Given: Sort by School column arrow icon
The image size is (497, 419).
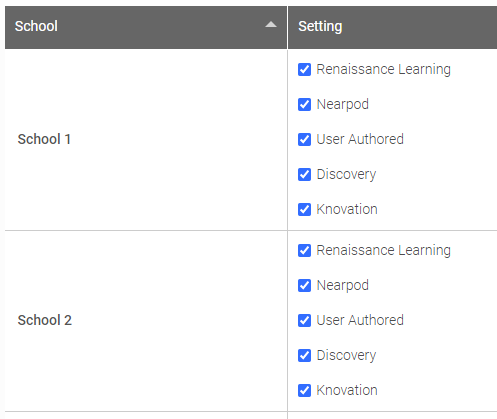Looking at the screenshot, I should (271, 25).
